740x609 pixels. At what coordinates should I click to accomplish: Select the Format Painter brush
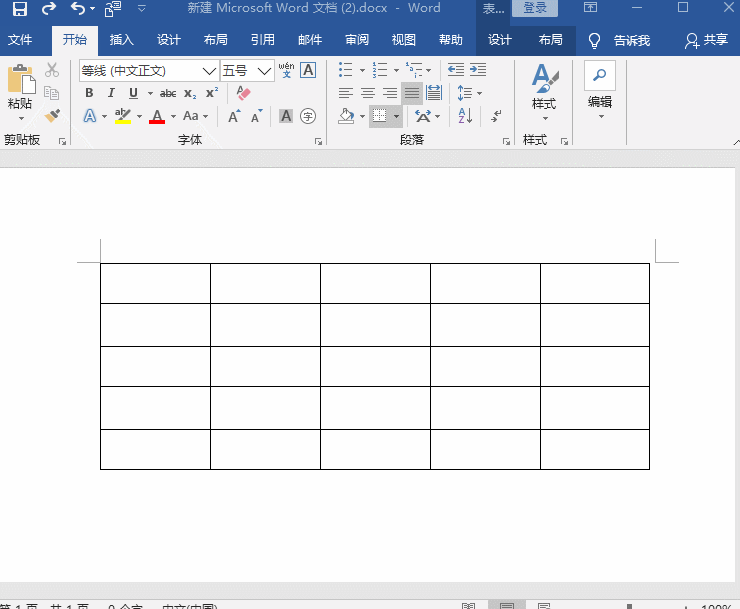[x=52, y=116]
